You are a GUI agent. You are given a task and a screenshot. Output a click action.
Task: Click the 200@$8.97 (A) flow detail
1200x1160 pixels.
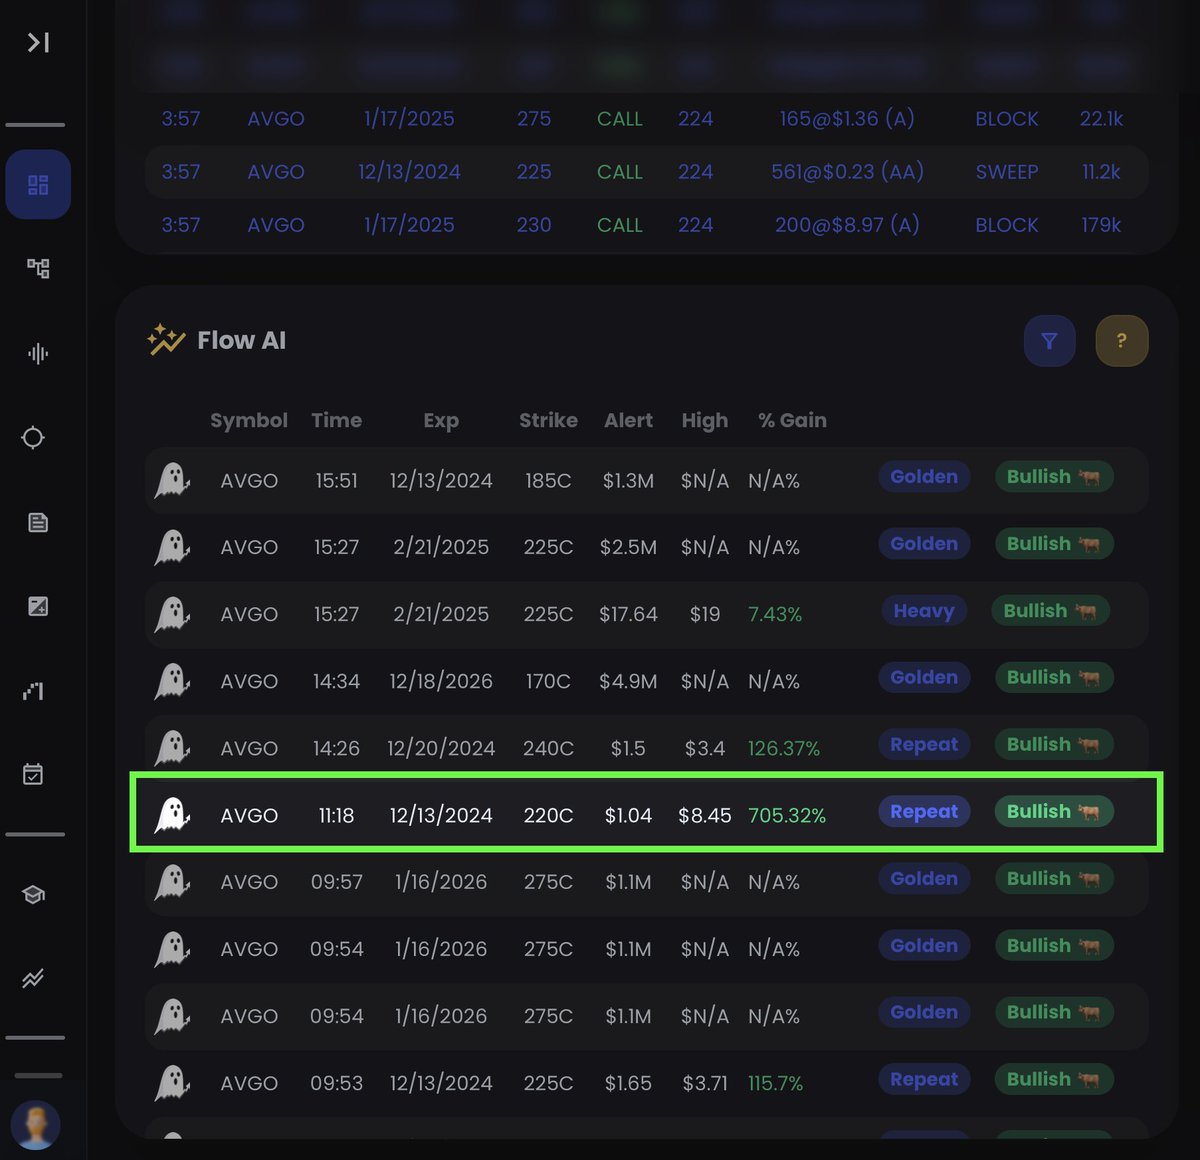point(847,225)
